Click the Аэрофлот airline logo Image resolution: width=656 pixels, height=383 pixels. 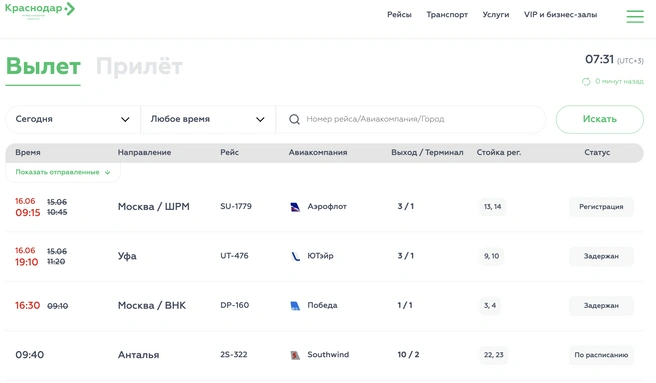[295, 207]
